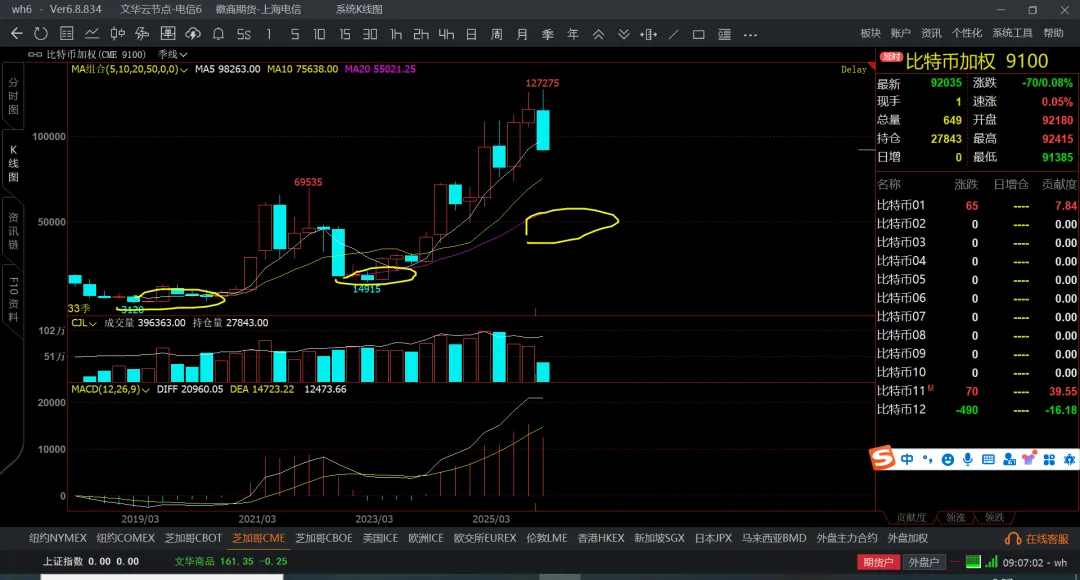
Task: Go back using the arrow icon
Action: (x=17, y=34)
